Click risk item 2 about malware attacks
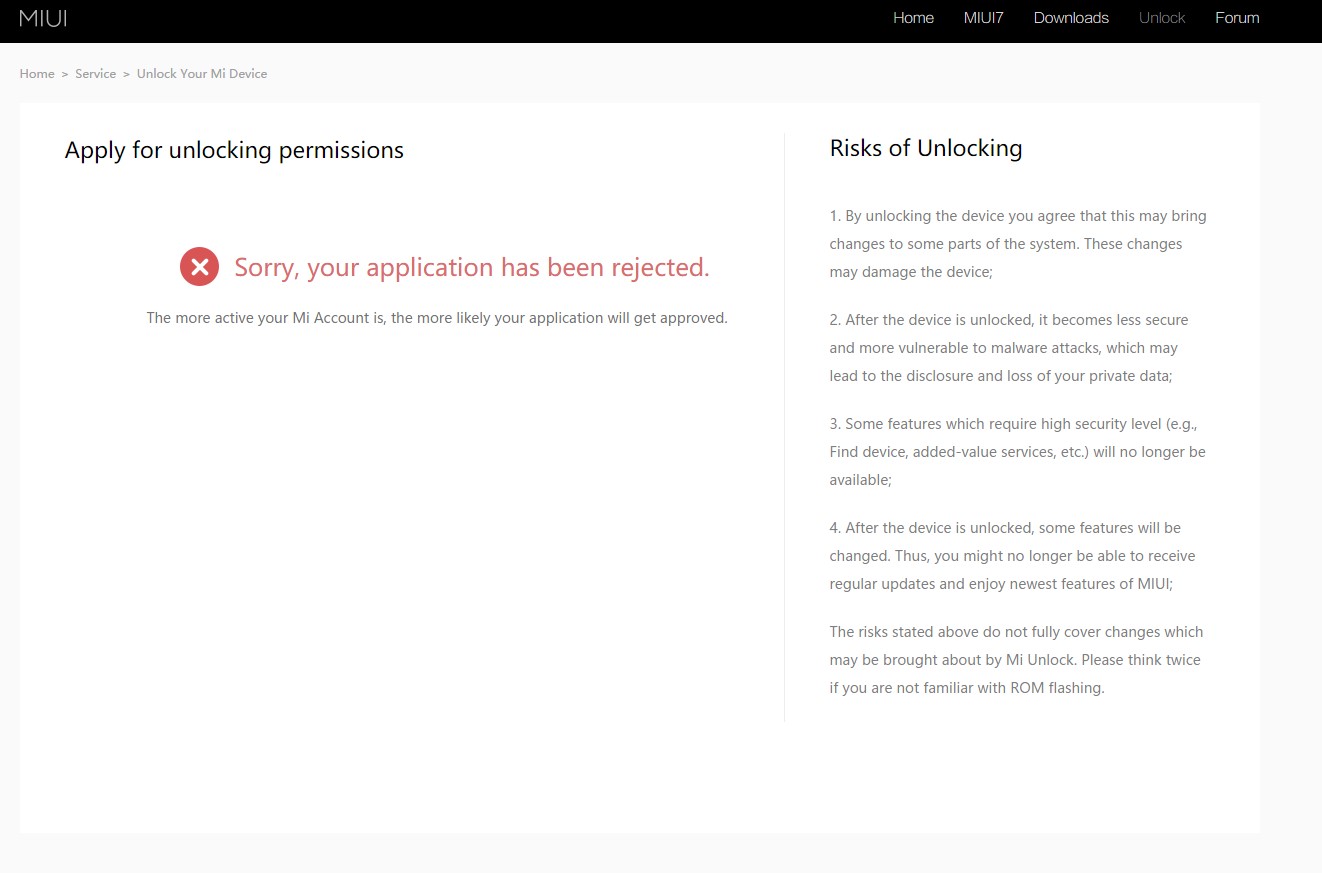The width and height of the screenshot is (1322, 873). click(x=1008, y=348)
